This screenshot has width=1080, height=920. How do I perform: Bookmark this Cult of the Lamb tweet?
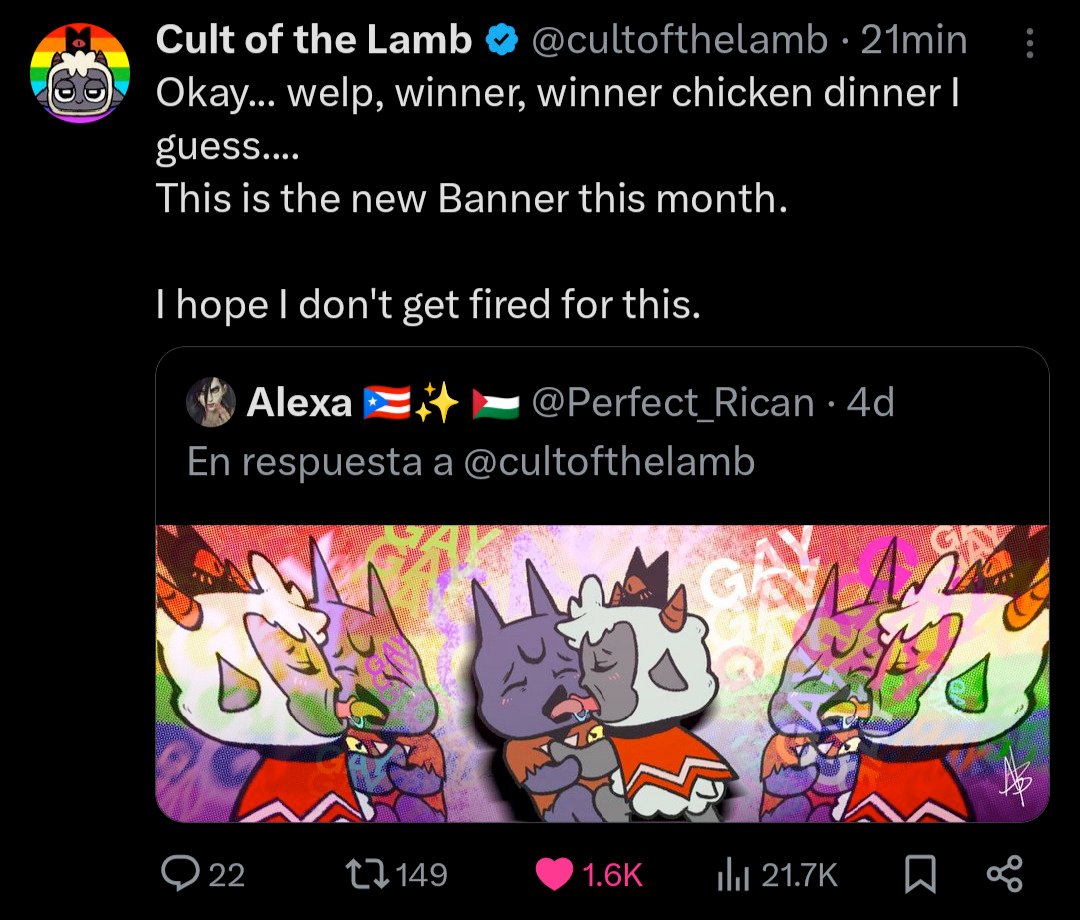918,874
